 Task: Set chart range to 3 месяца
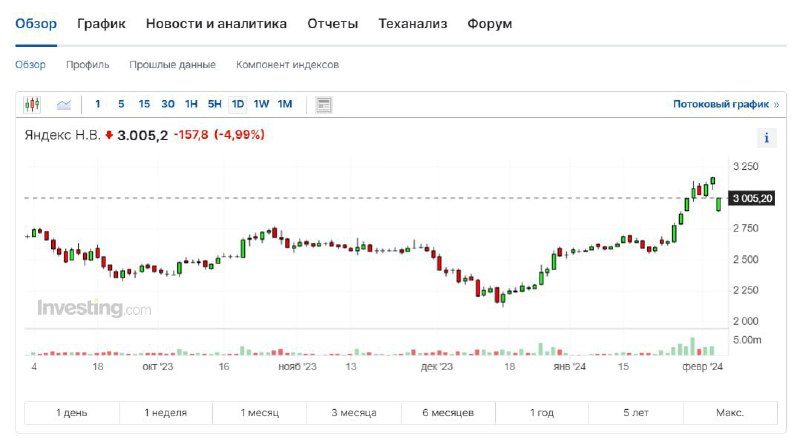354,413
